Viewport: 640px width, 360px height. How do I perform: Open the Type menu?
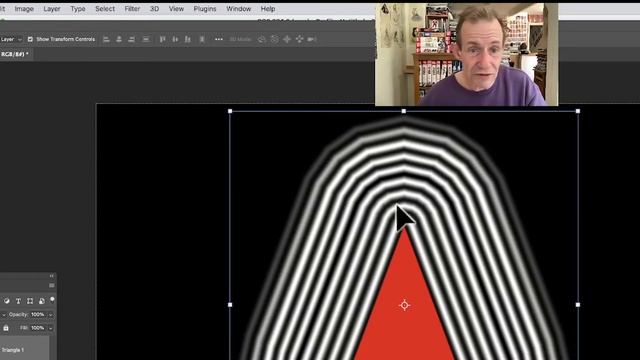[x=78, y=9]
